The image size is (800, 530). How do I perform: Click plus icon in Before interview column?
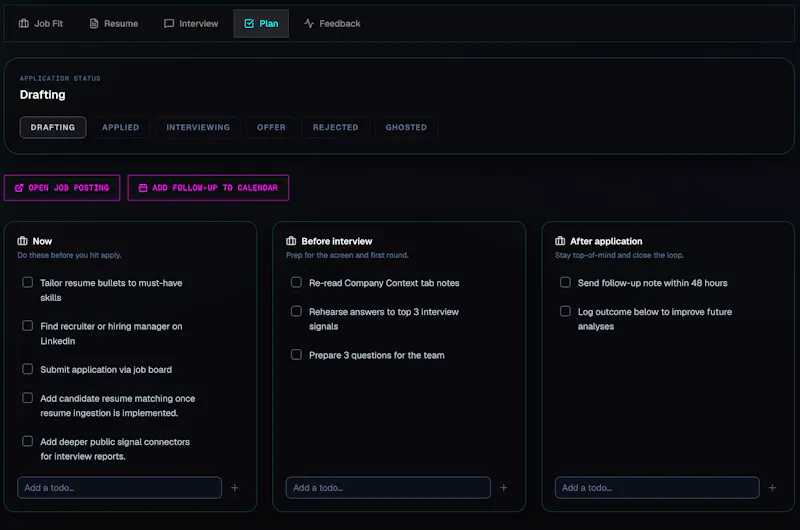[504, 488]
